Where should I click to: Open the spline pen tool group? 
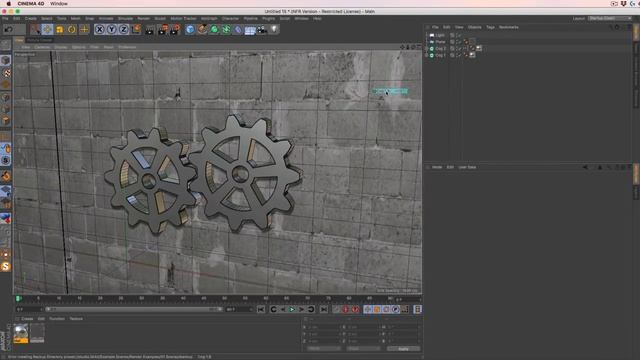(x=202, y=29)
